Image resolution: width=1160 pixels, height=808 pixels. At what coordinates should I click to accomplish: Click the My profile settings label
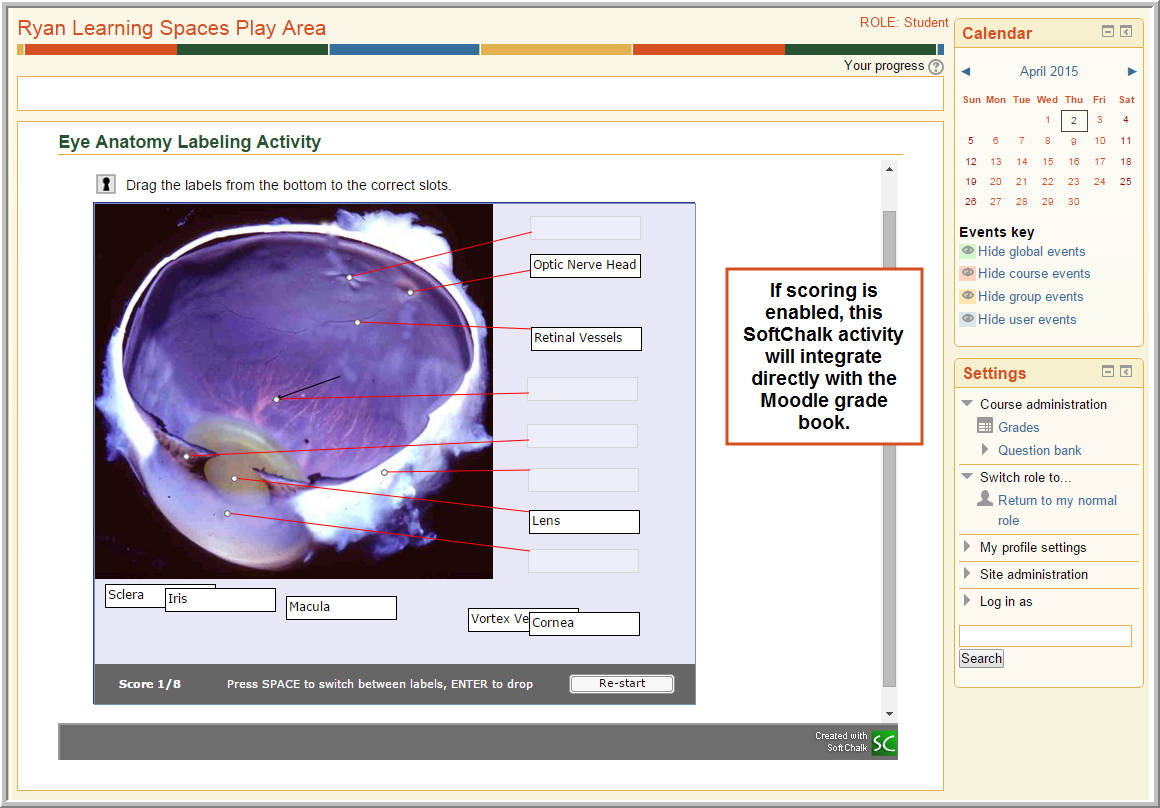point(1033,548)
